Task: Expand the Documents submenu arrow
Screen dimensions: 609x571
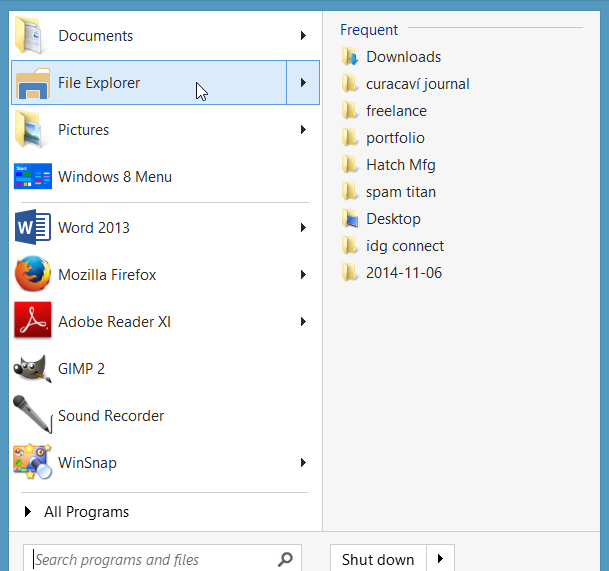Action: point(303,35)
